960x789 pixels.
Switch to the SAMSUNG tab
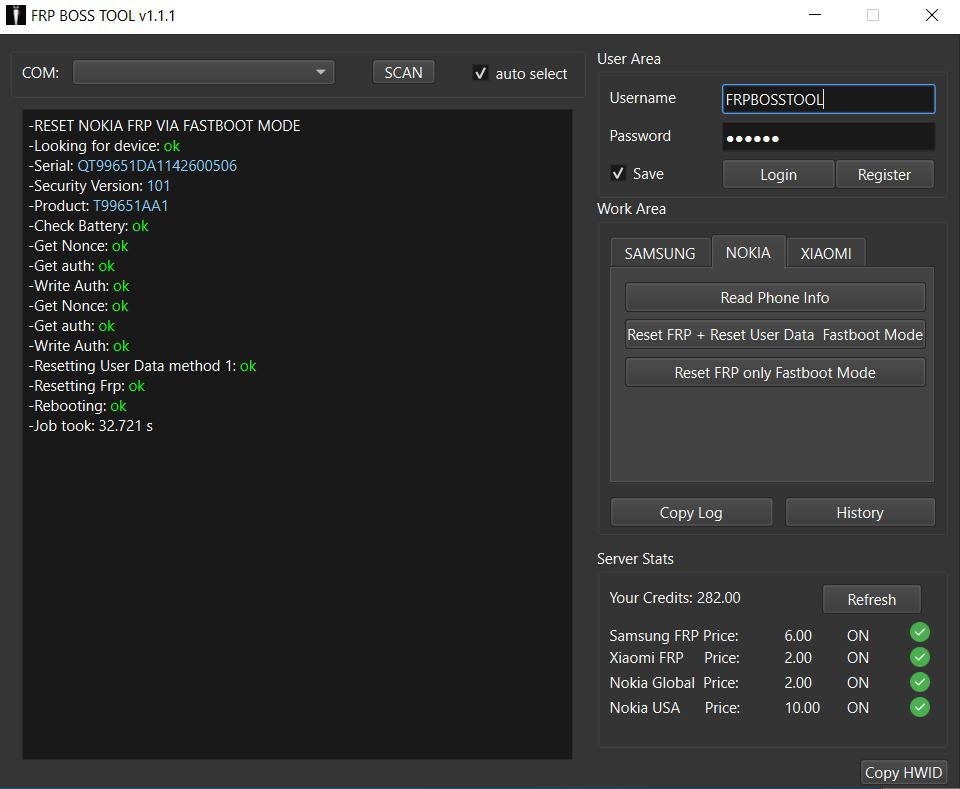(659, 253)
